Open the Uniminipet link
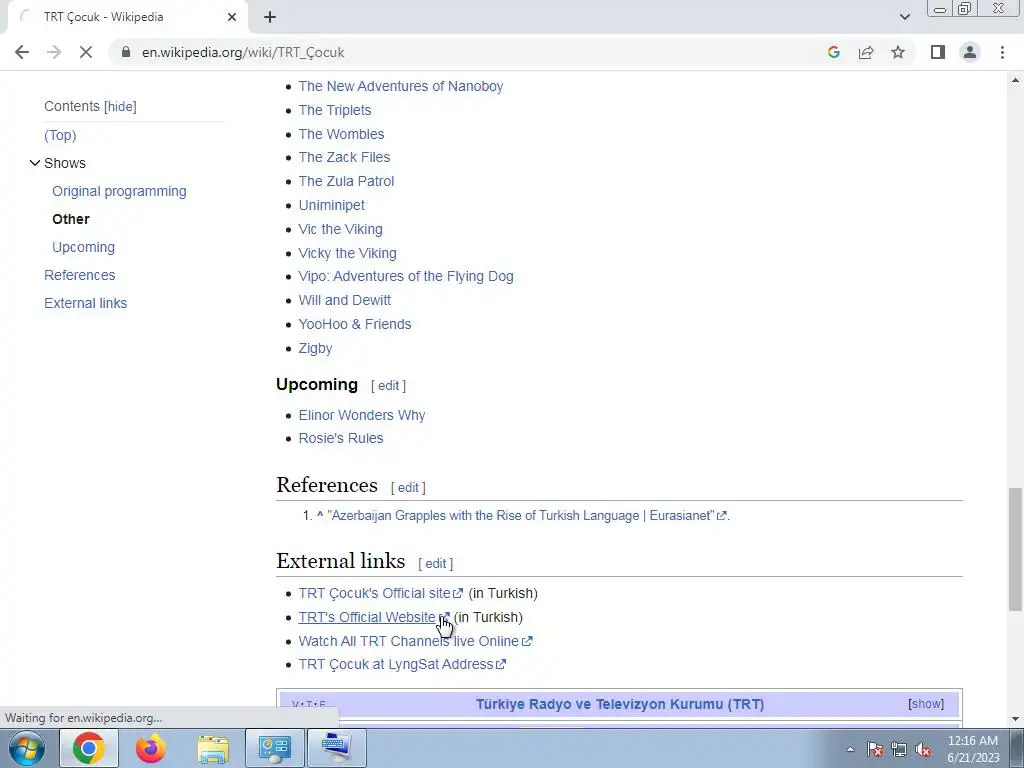The width and height of the screenshot is (1024, 768). coord(332,206)
